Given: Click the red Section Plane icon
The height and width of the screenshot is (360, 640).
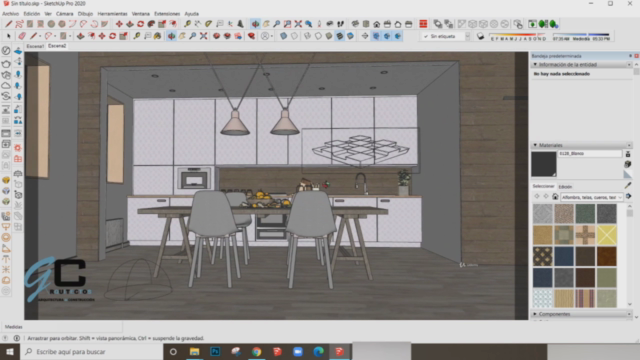Looking at the screenshot, I should (423, 24).
